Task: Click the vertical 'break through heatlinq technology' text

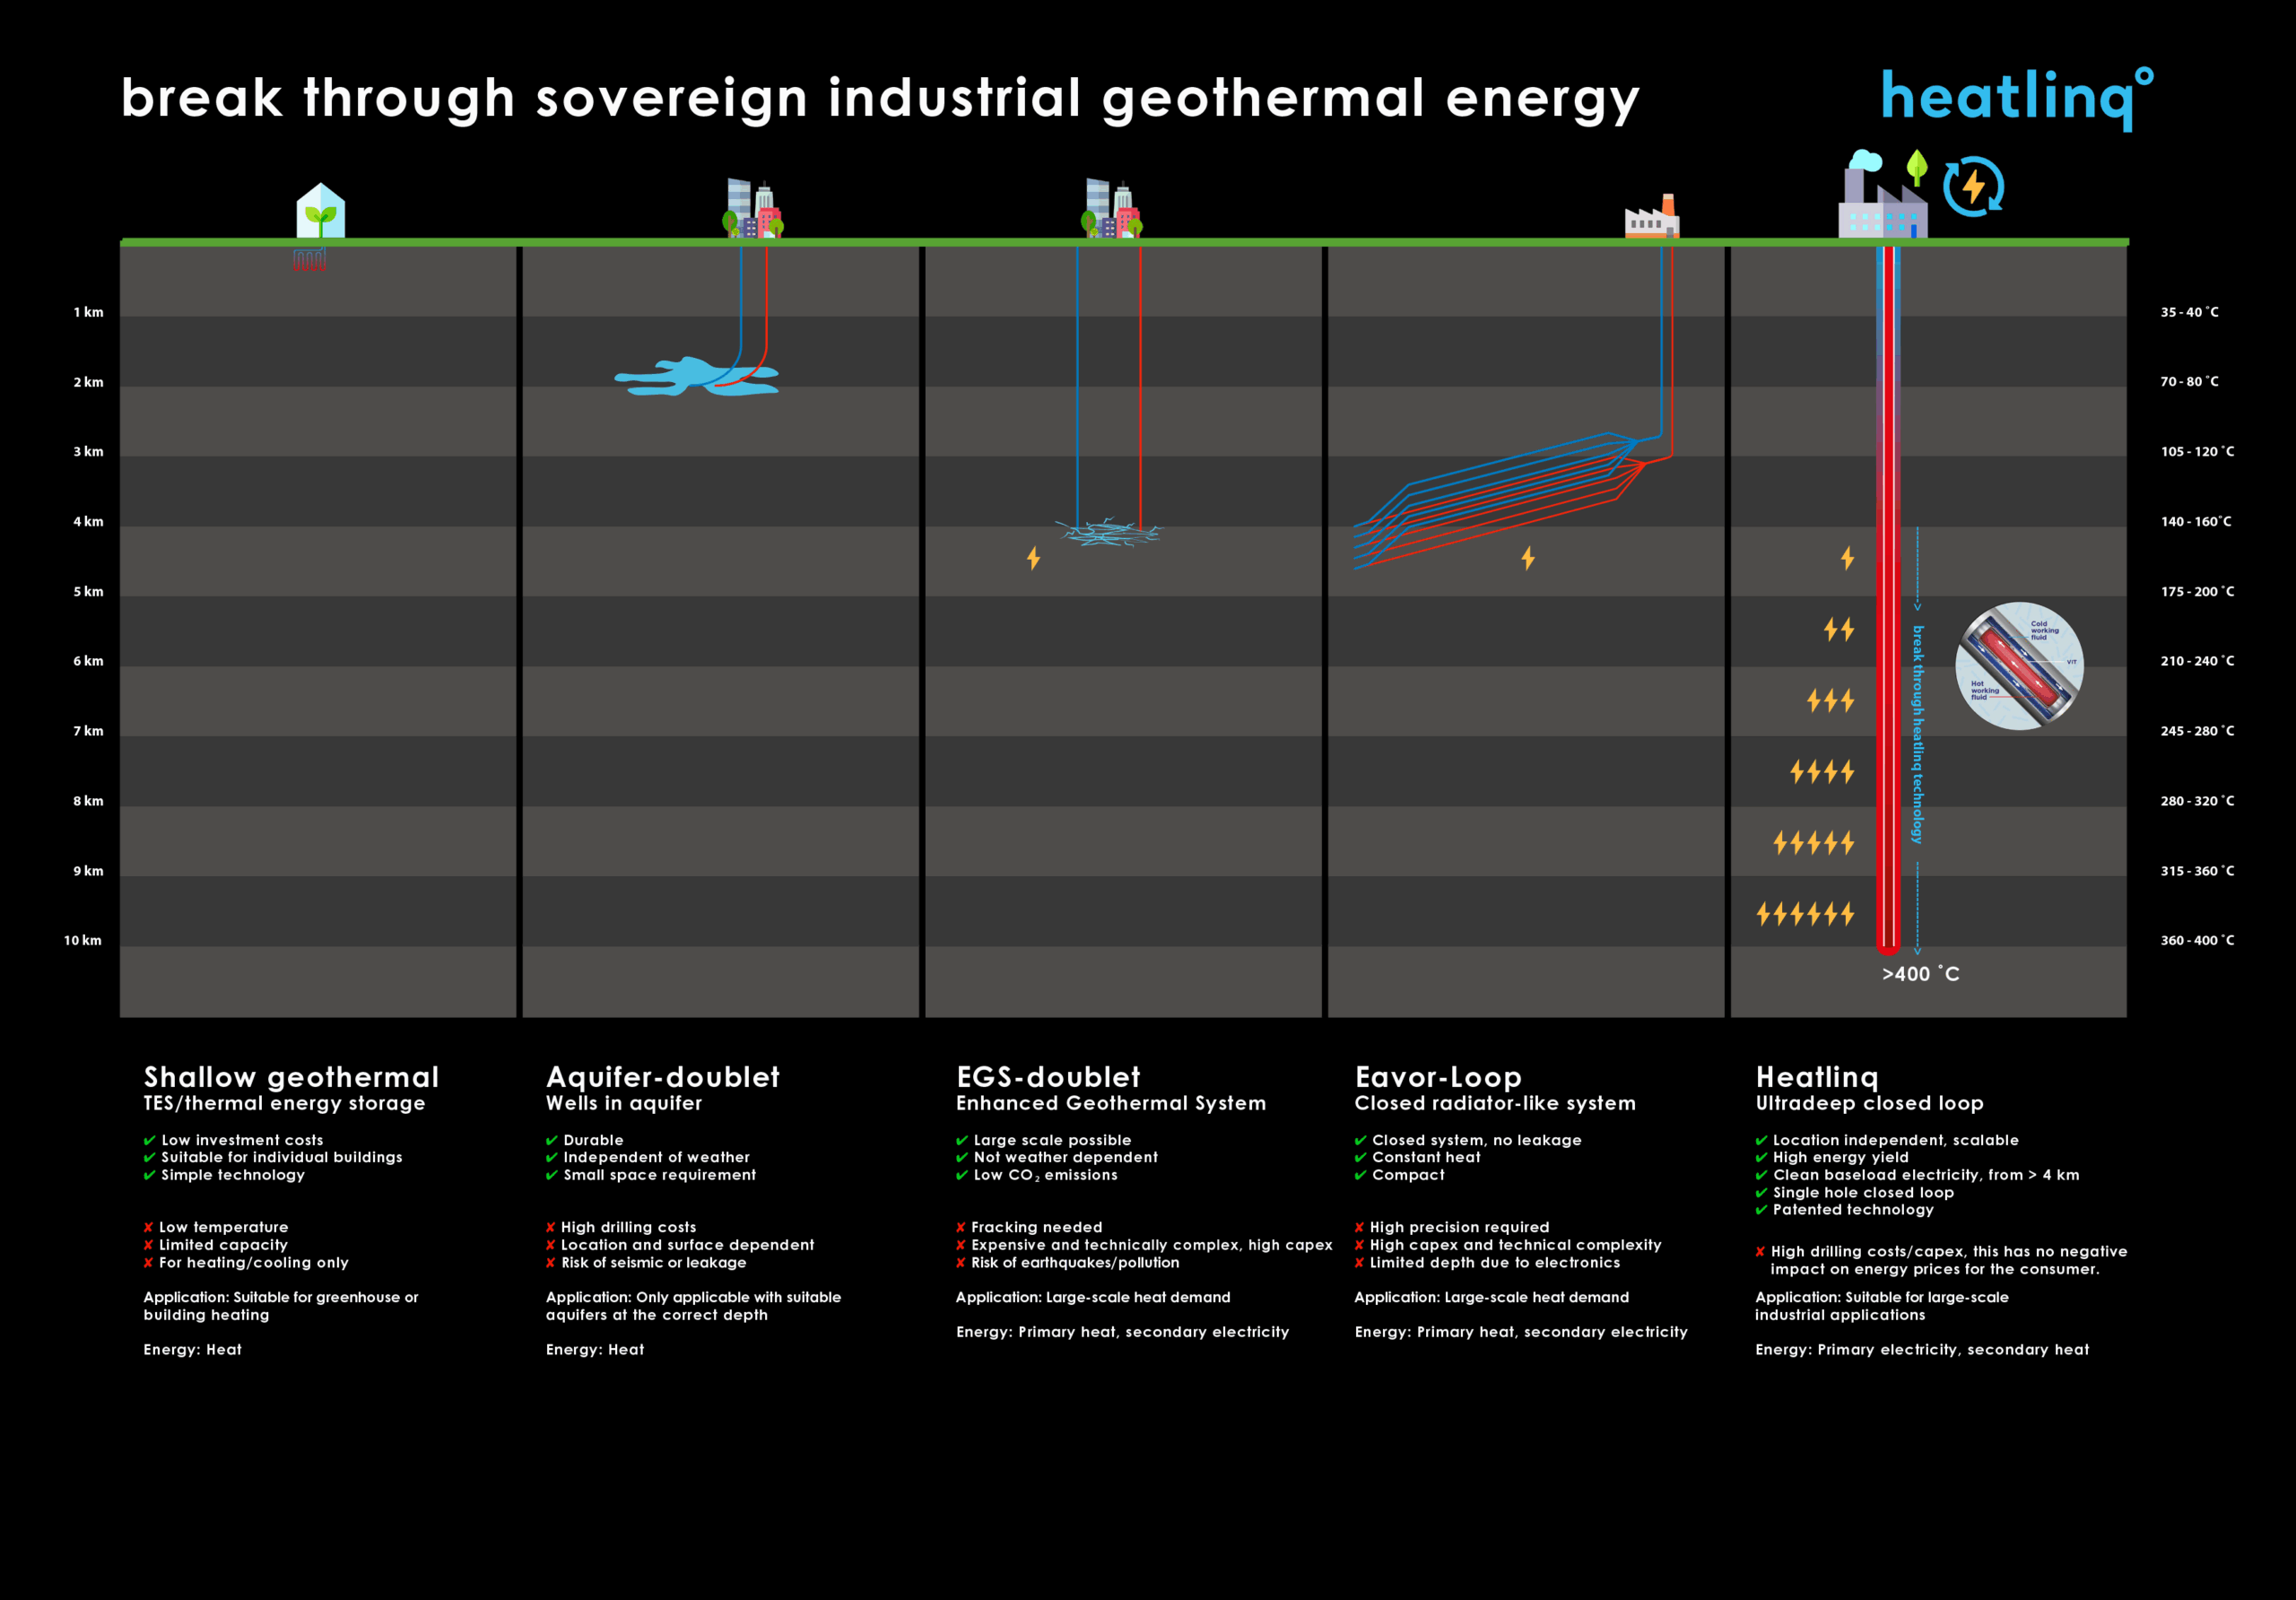Action: point(1917,735)
